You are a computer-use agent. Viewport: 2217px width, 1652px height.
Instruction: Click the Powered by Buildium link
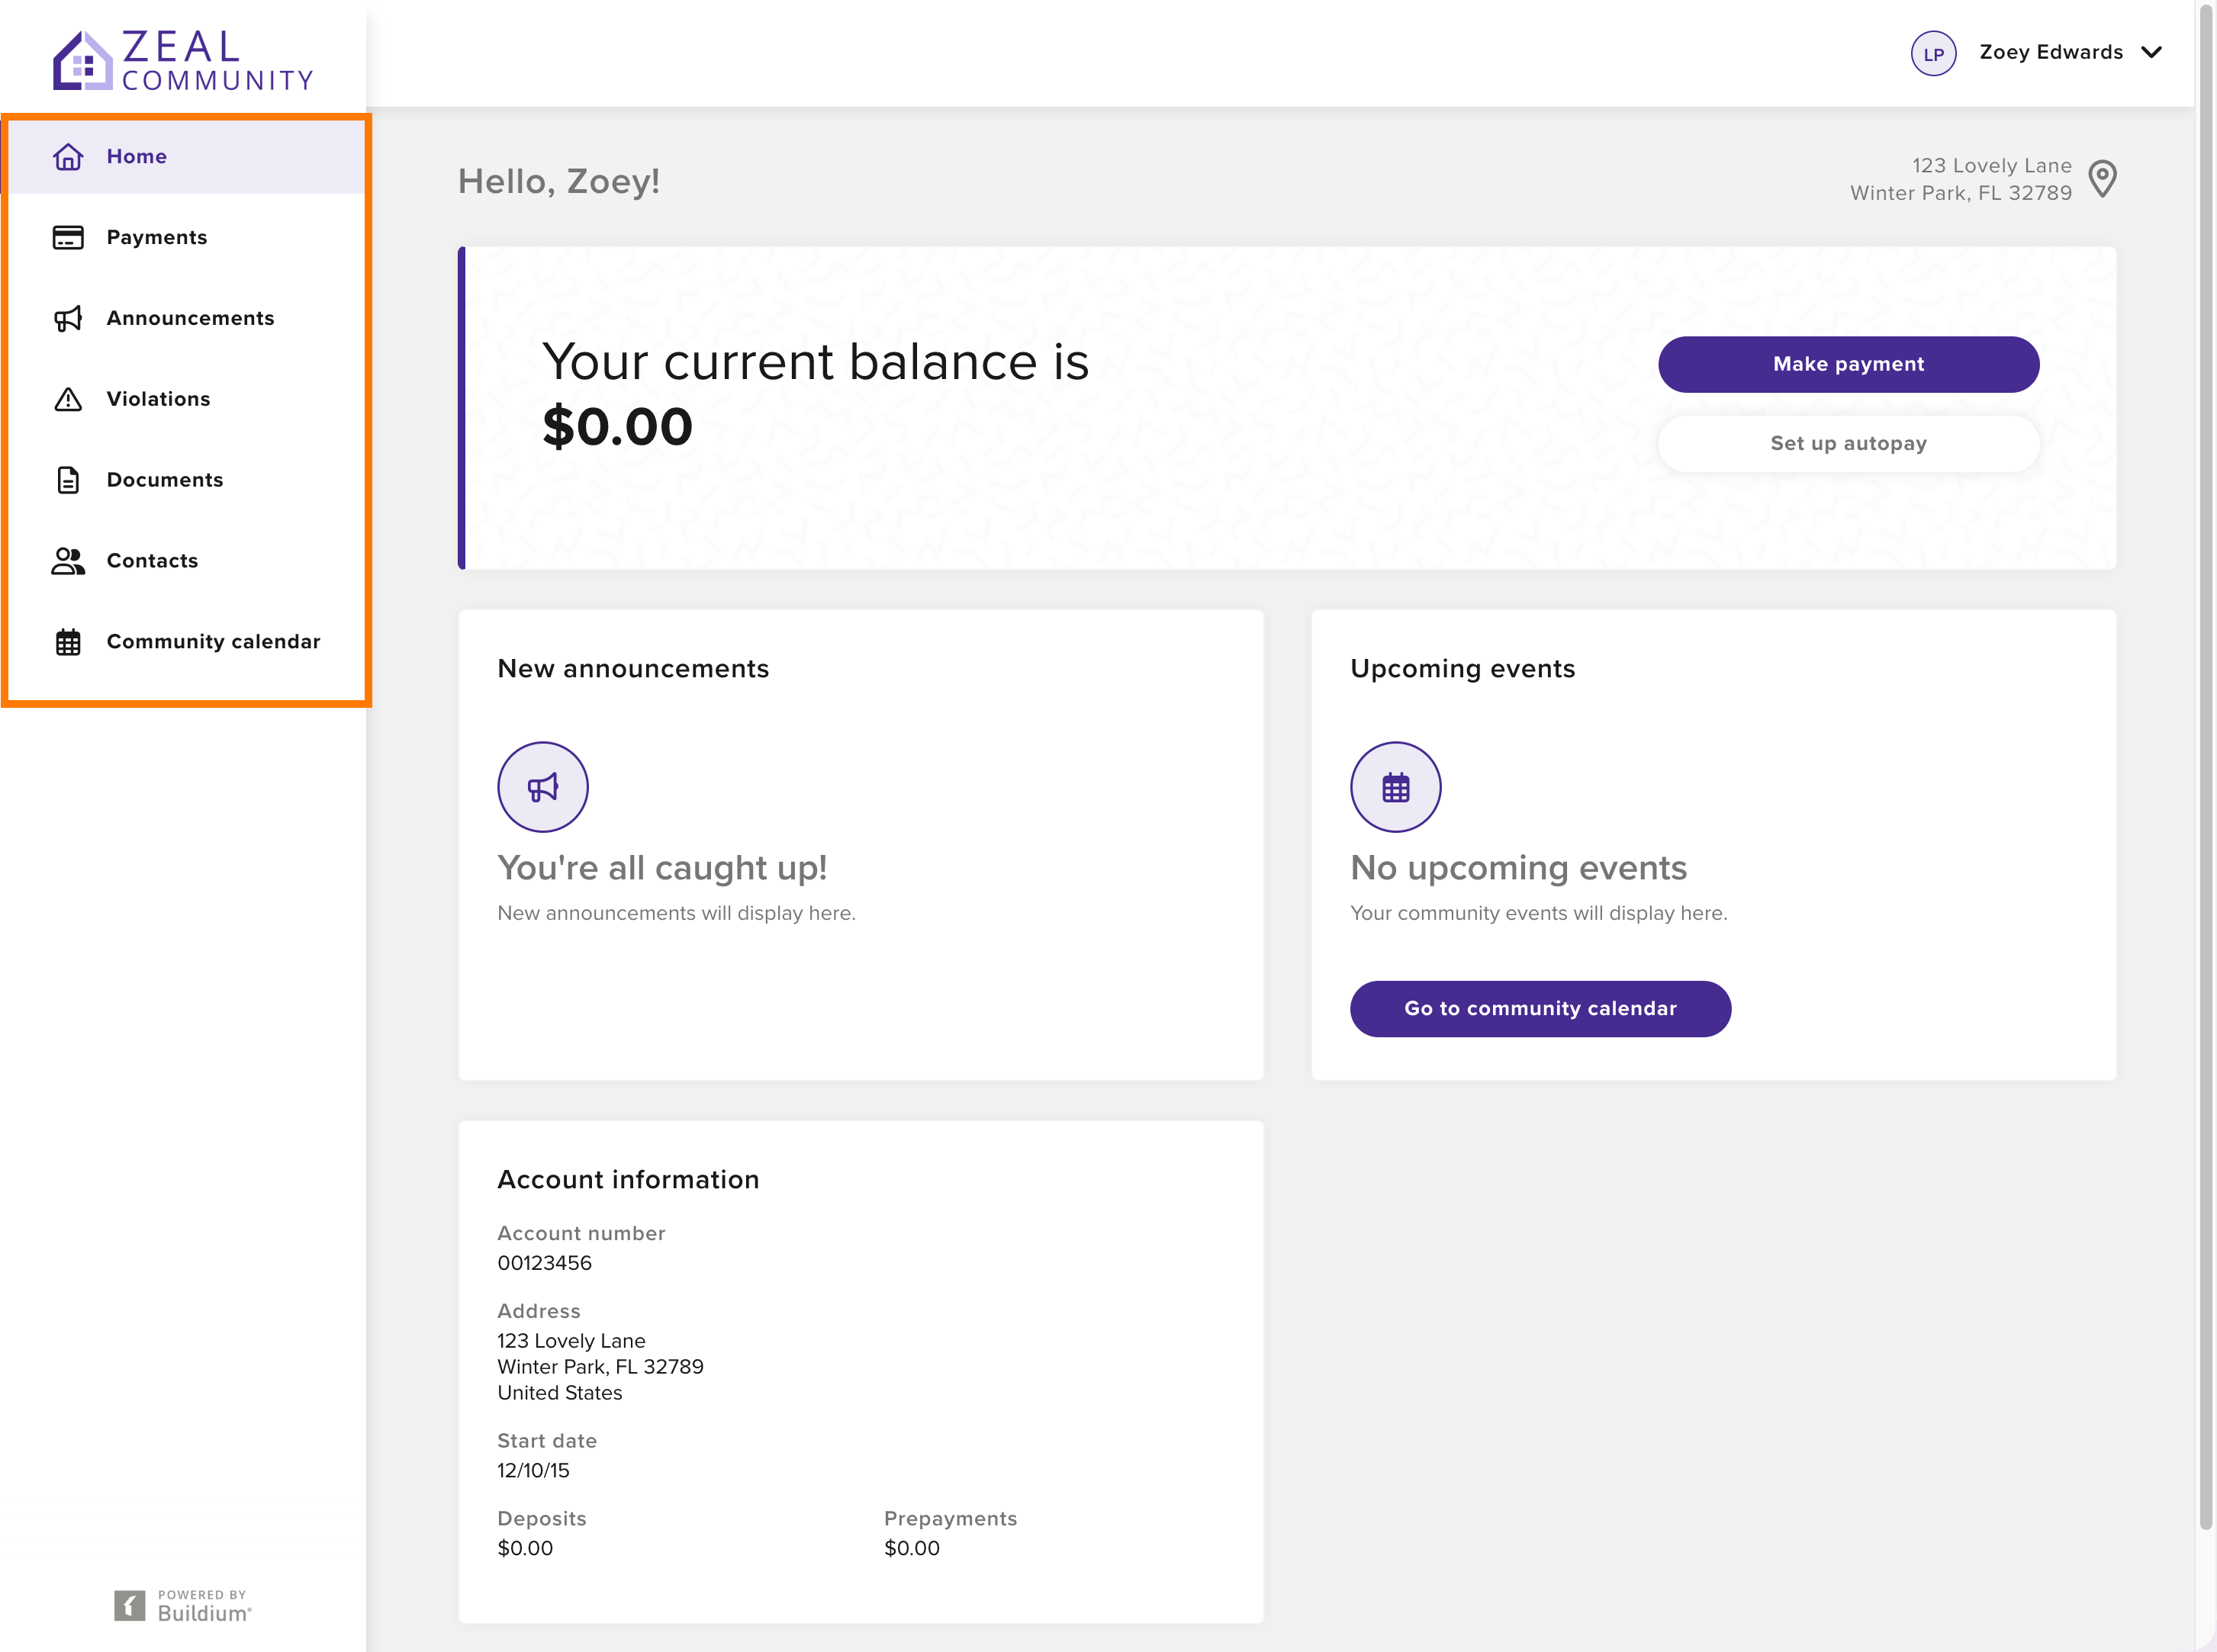pos(183,1605)
